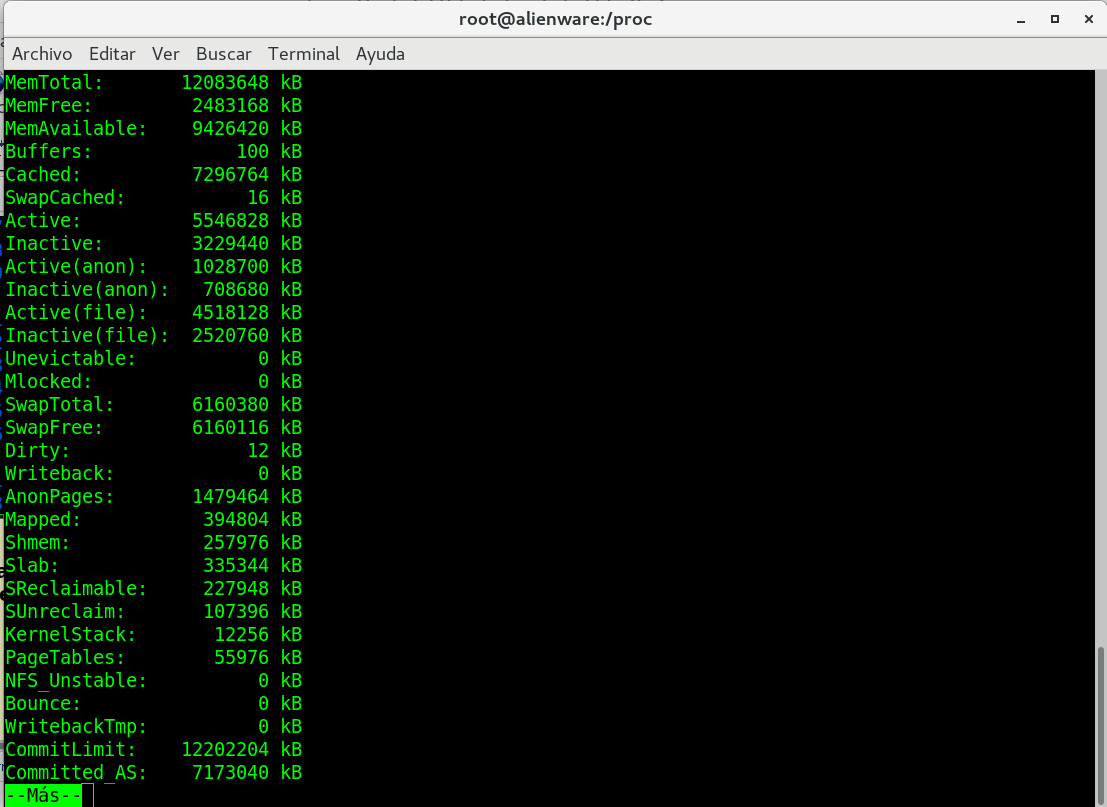1107x807 pixels.
Task: Open the Editar menu
Action: point(112,54)
